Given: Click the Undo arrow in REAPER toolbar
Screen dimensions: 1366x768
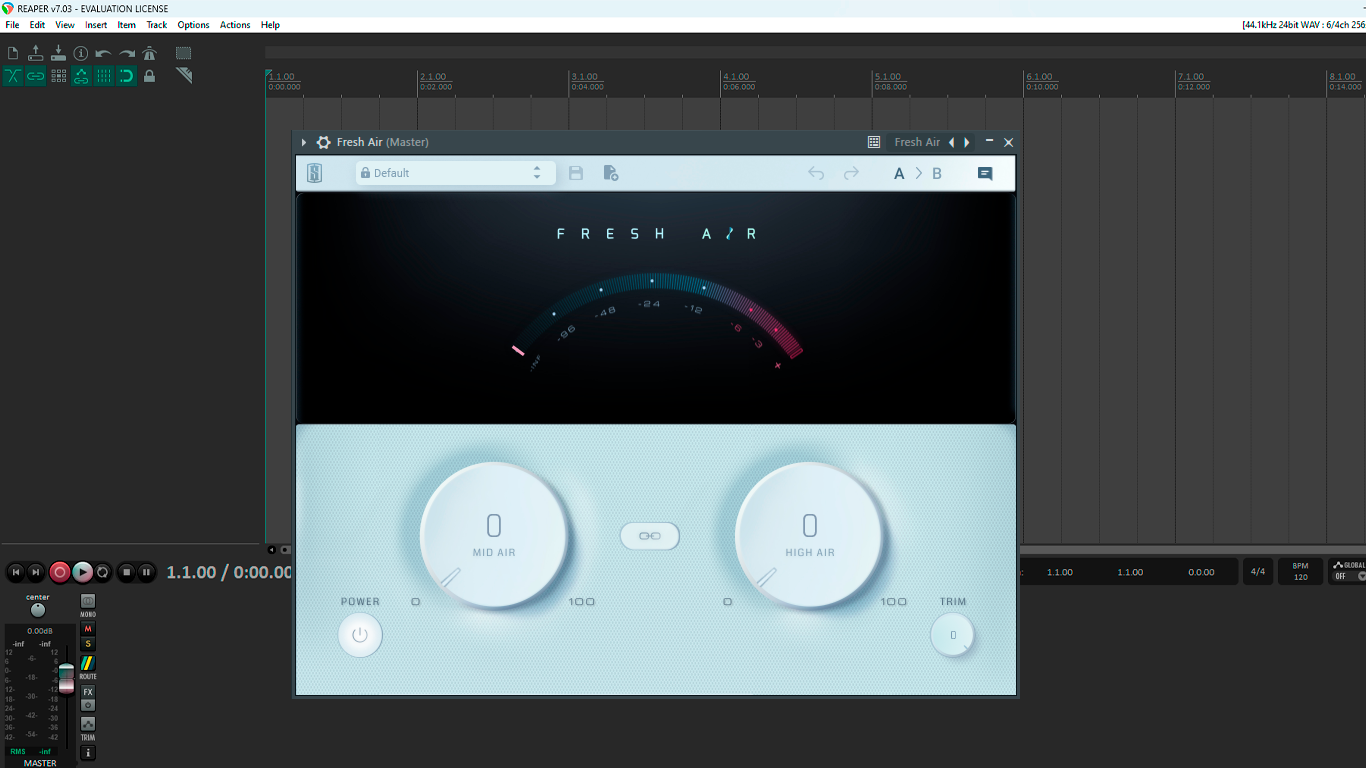Looking at the screenshot, I should tap(104, 53).
